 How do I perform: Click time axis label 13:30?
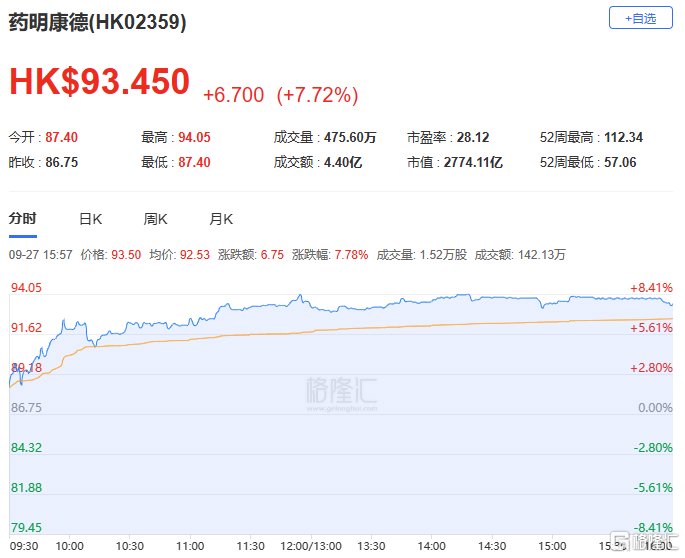click(371, 546)
